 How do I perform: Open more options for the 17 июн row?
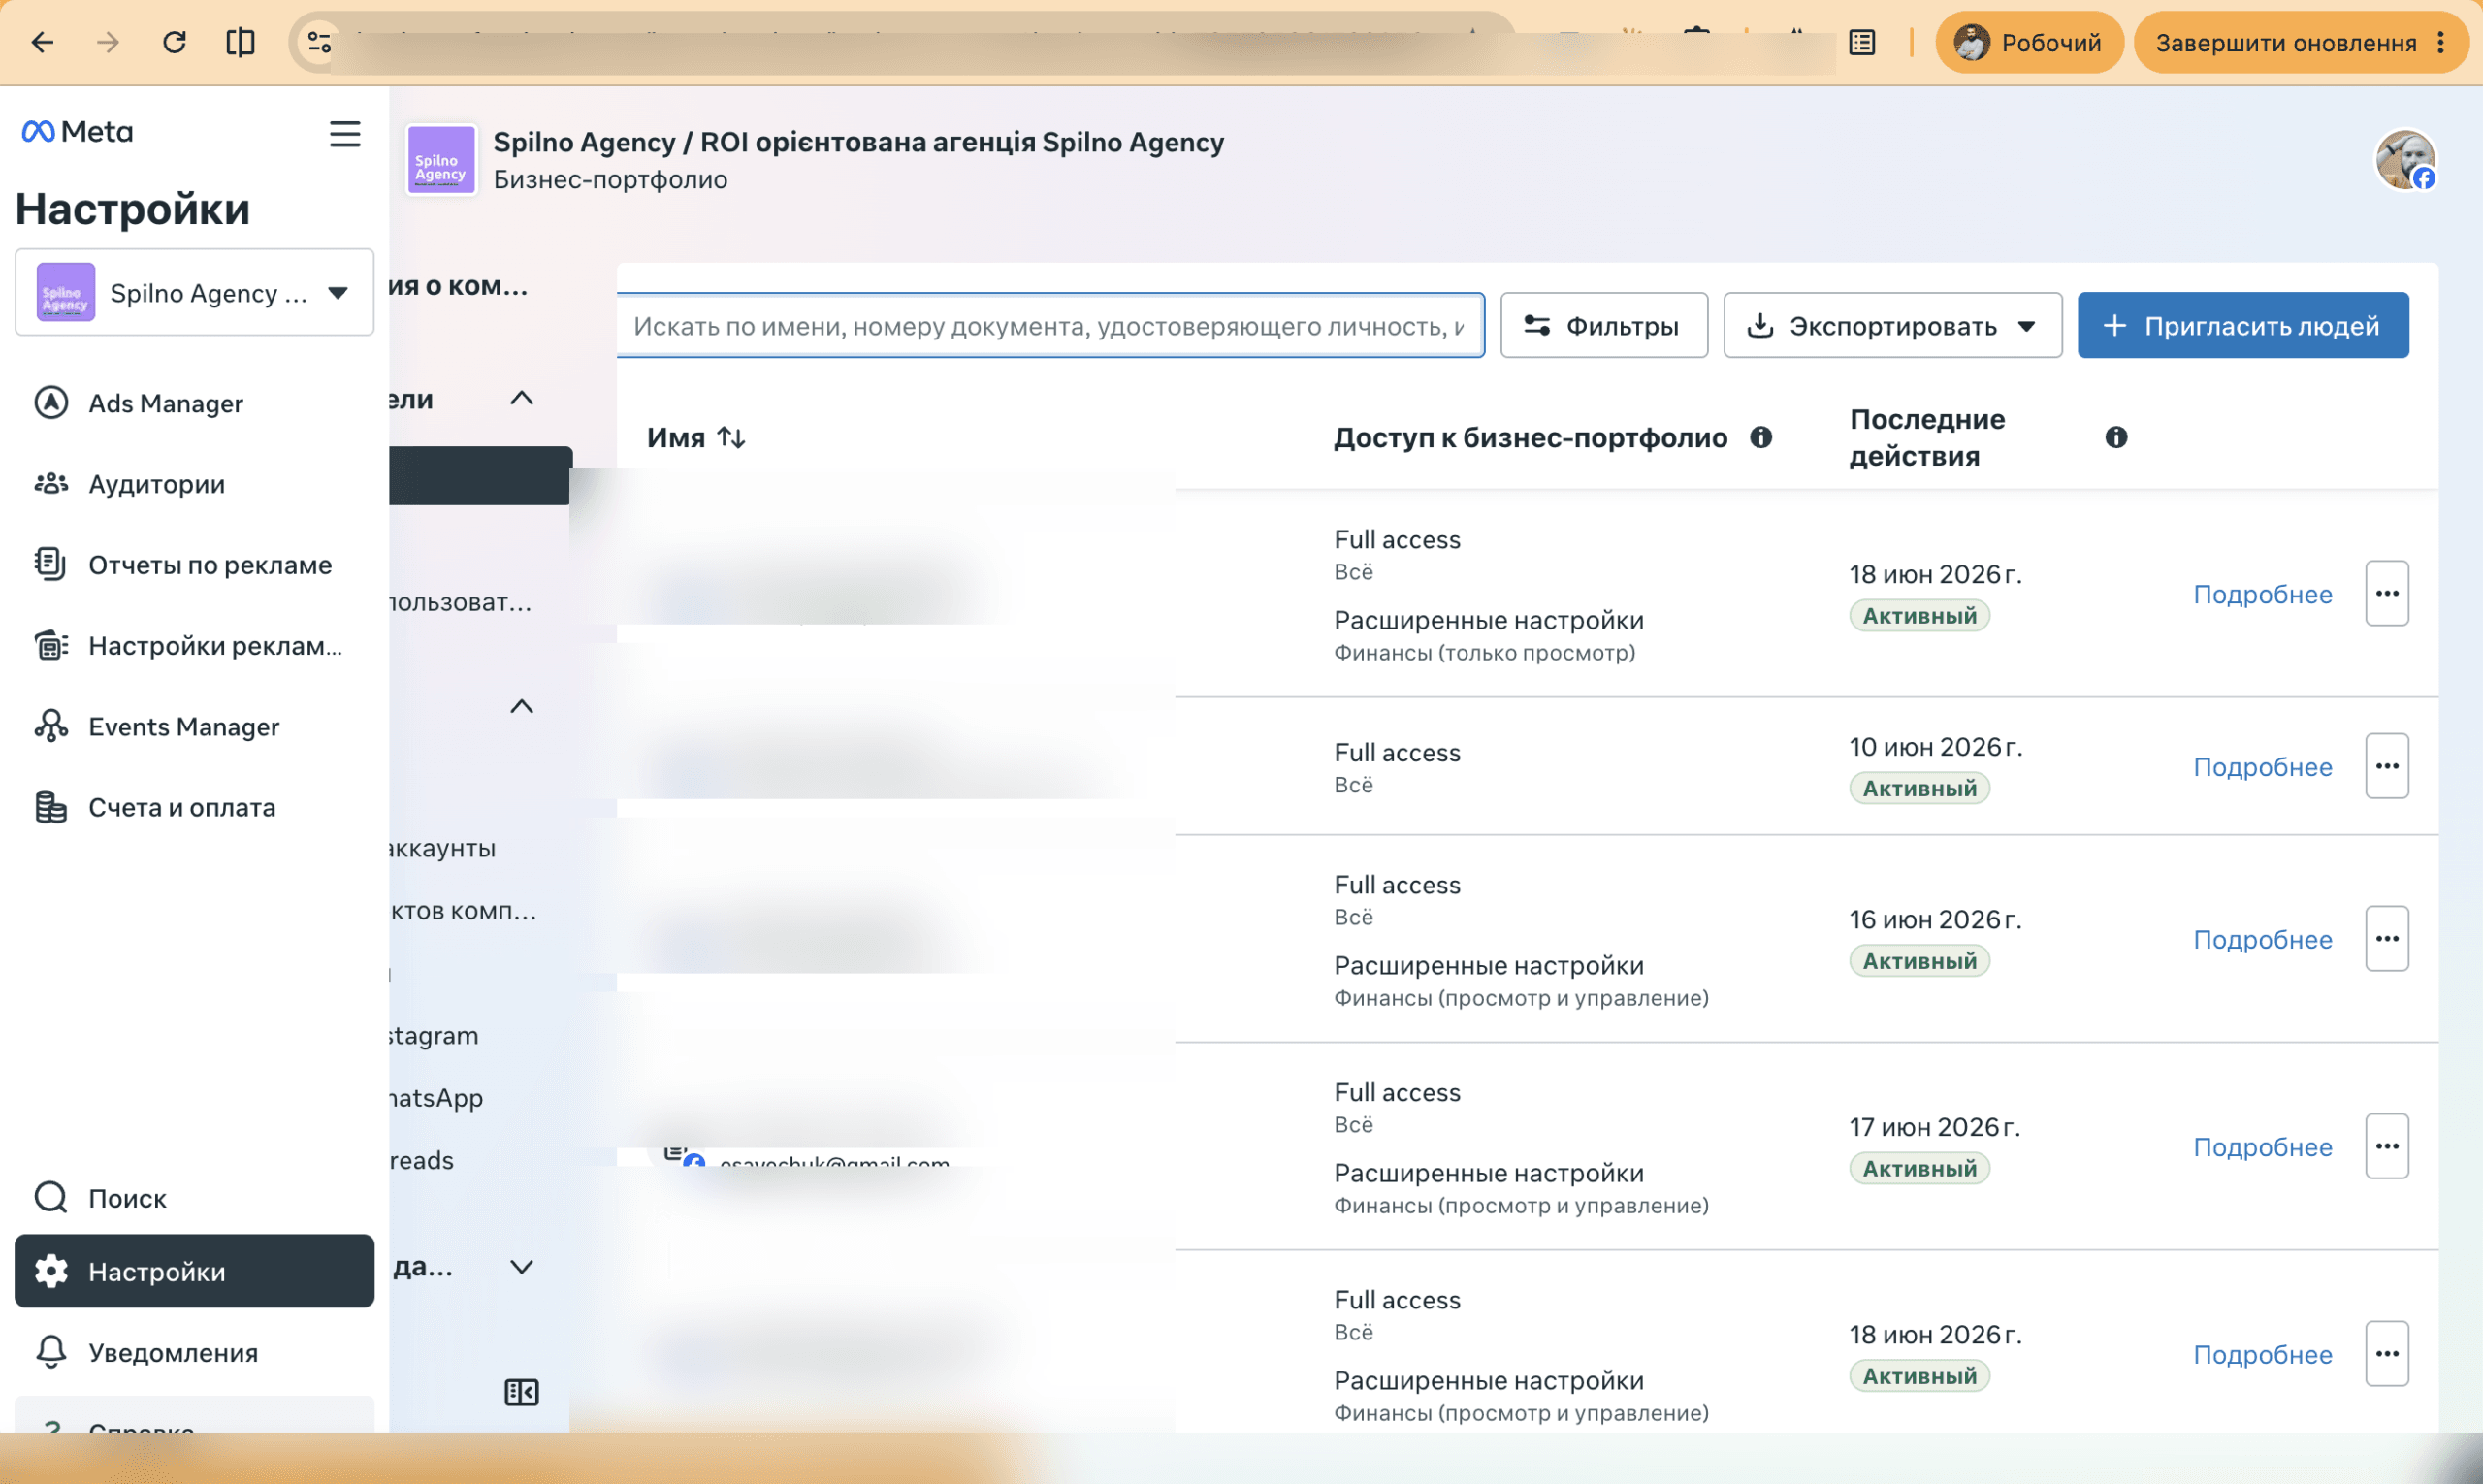[x=2387, y=1147]
